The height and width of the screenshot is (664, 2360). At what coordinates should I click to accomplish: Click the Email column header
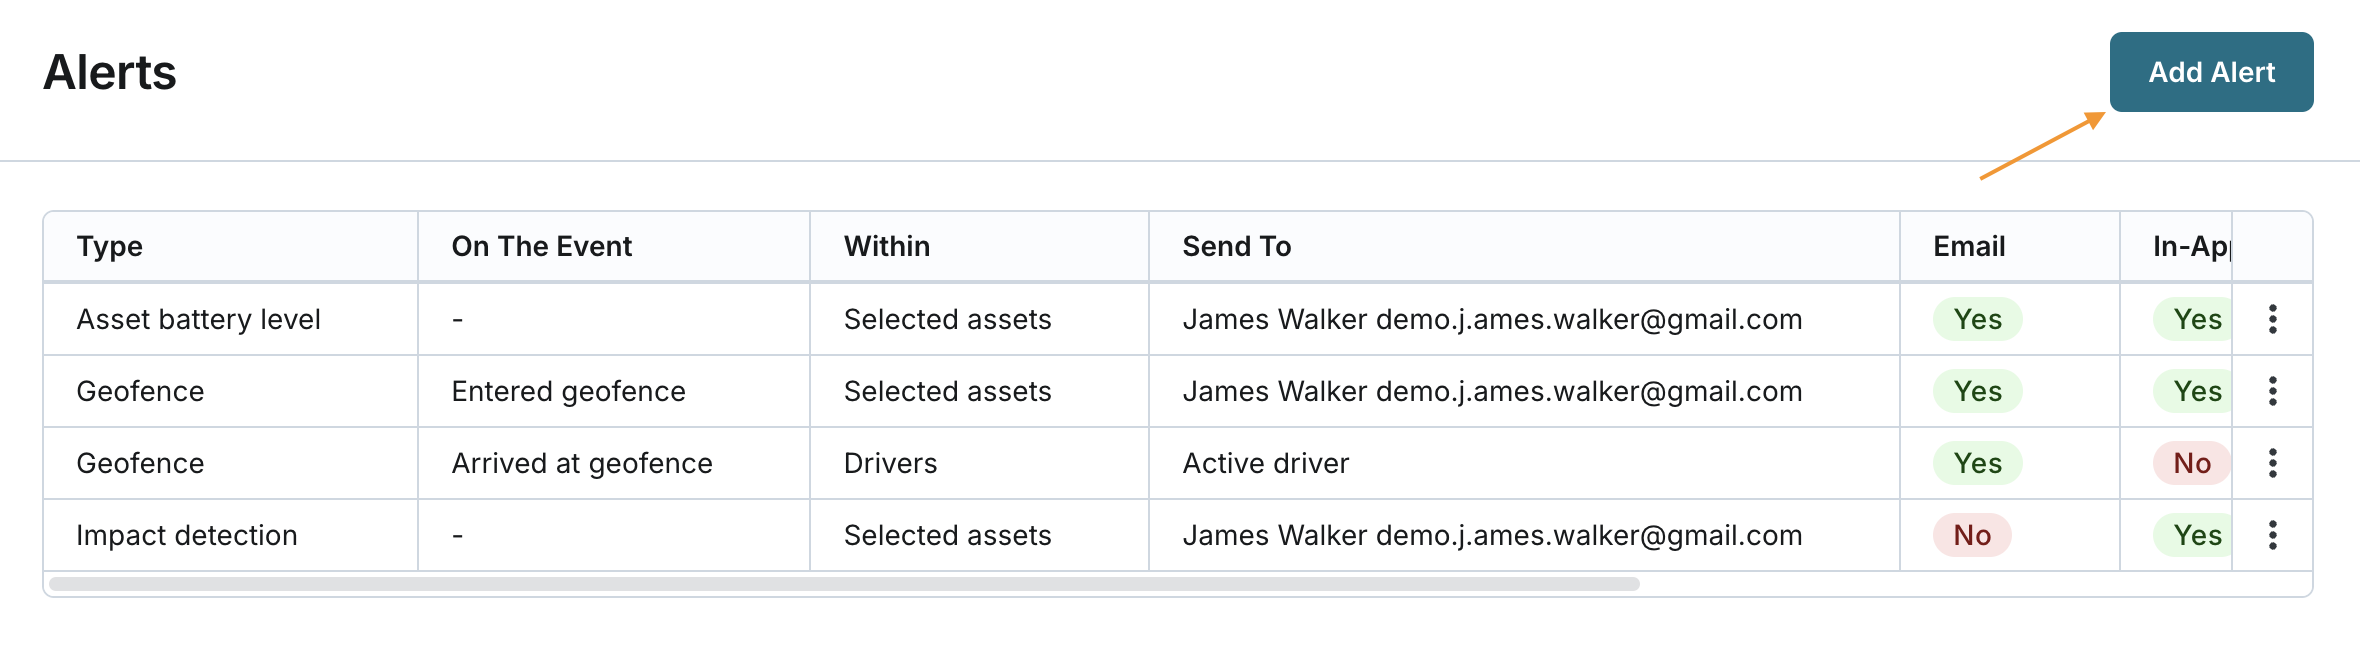[x=1969, y=247]
